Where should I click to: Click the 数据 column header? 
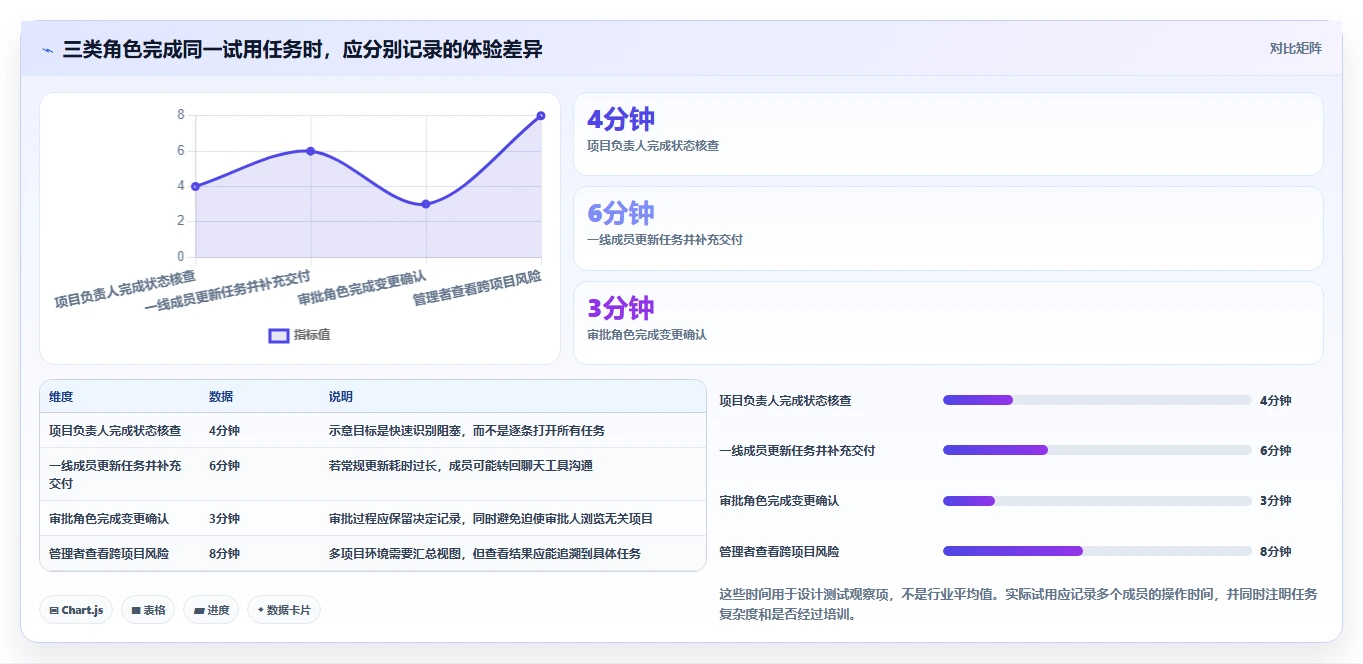click(221, 397)
